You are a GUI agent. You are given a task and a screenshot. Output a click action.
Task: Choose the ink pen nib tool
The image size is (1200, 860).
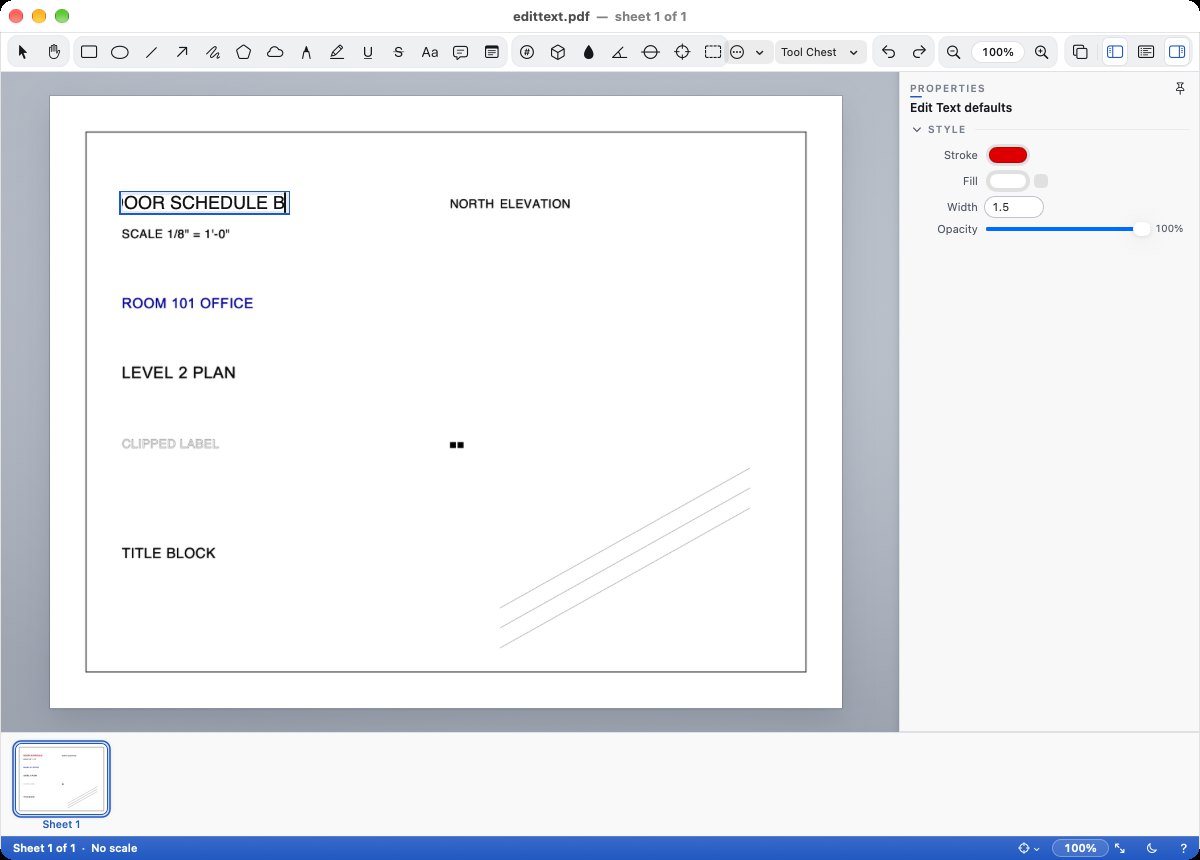click(x=306, y=52)
